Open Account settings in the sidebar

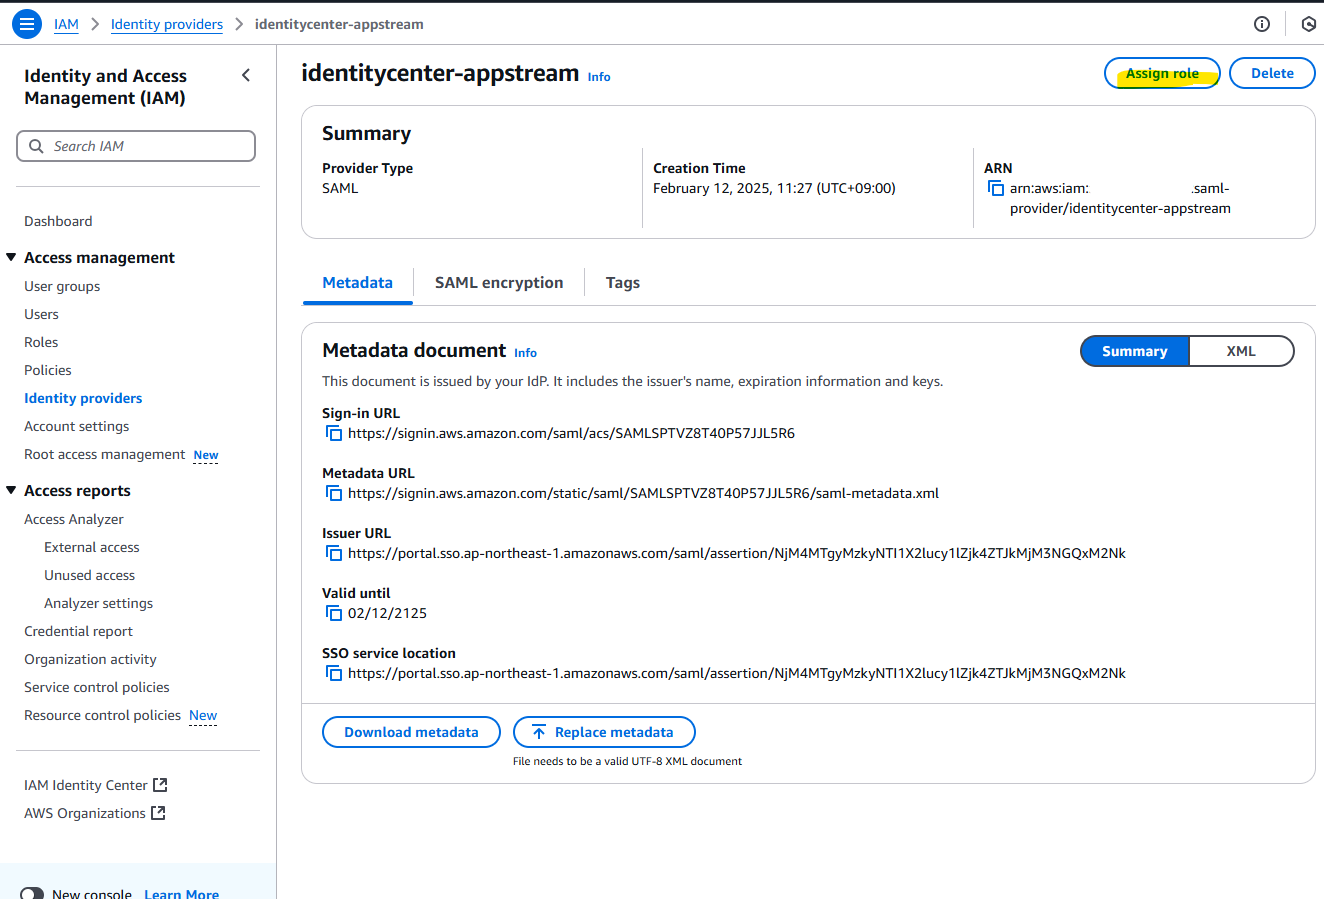[77, 426]
